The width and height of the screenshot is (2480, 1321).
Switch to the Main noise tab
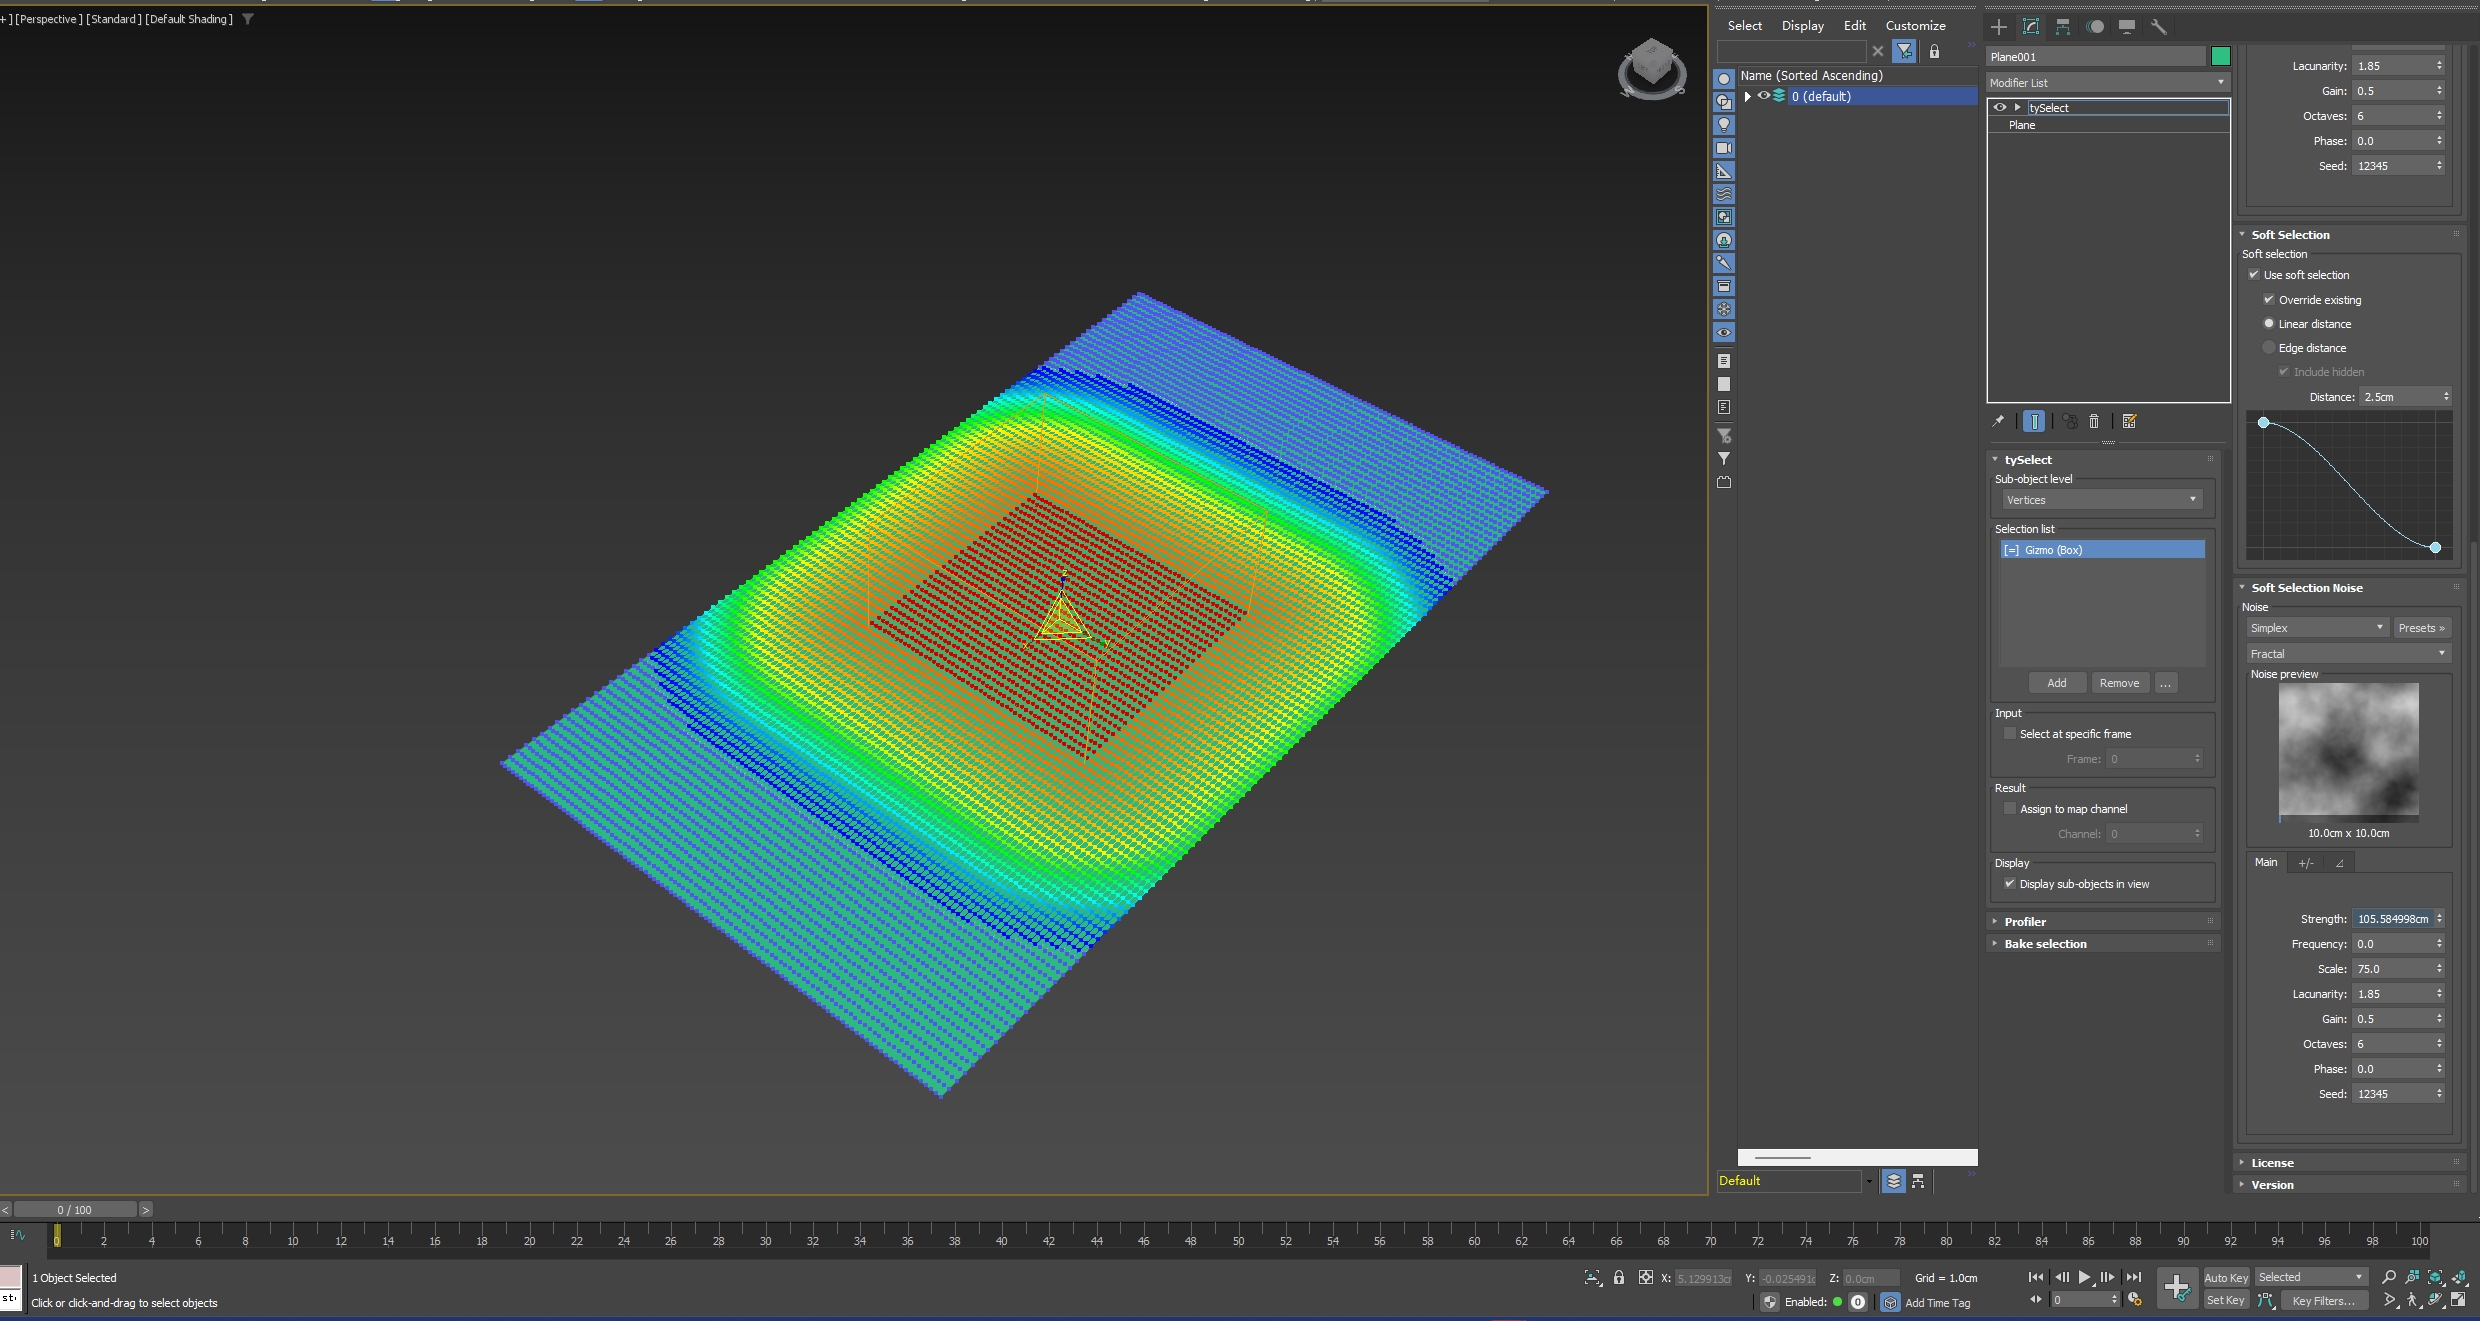tap(2266, 862)
